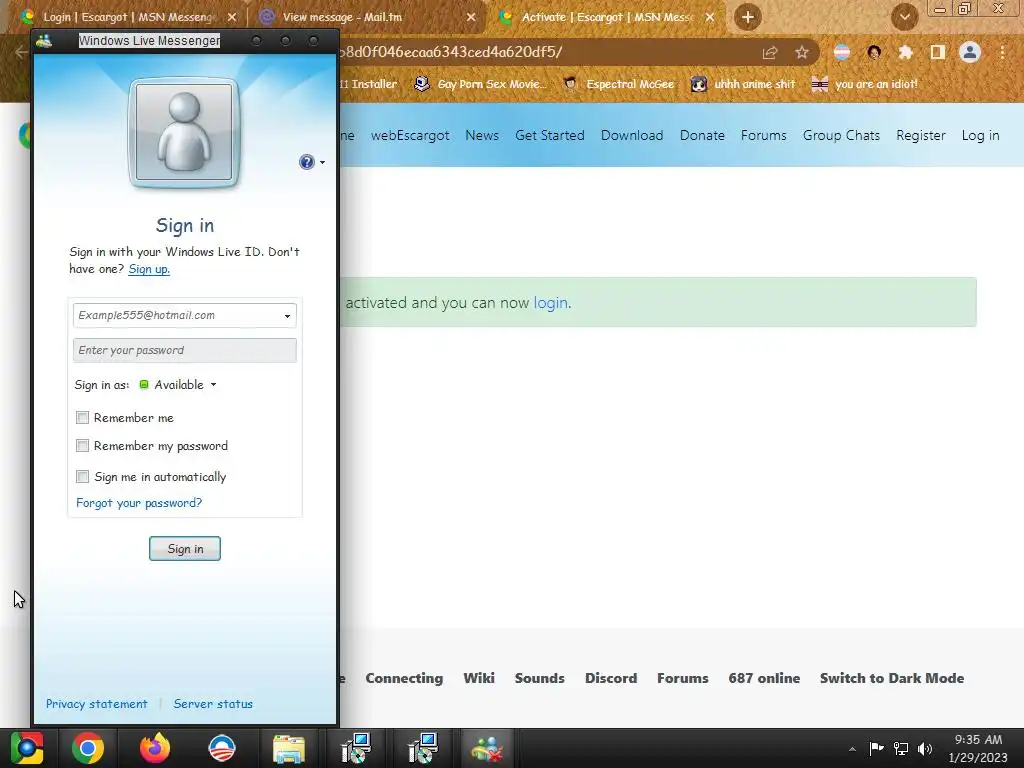1024x768 pixels.
Task: Open the uhhh anime shit bookmark
Action: coord(743,84)
